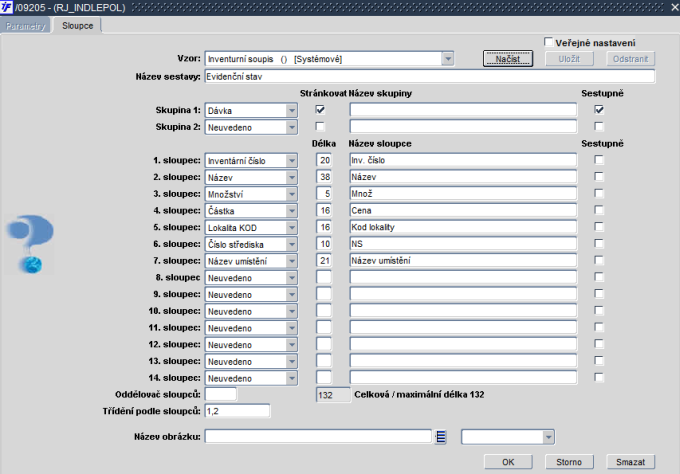
Task: Expand 7. sloupec dropdown Název umístění
Action: pyautogui.click(x=291, y=261)
